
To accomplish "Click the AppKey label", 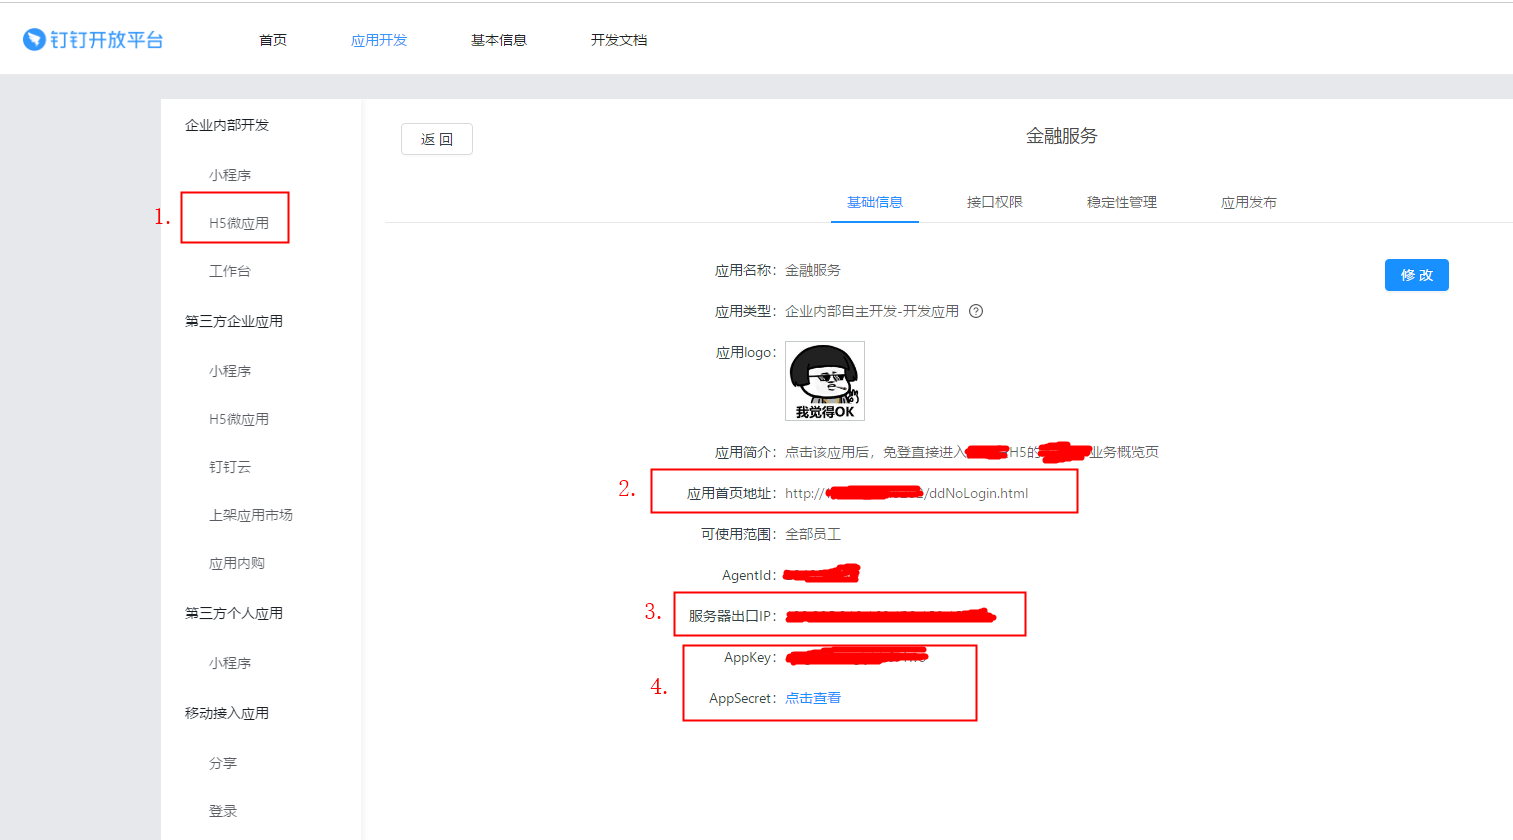I will click(x=750, y=657).
